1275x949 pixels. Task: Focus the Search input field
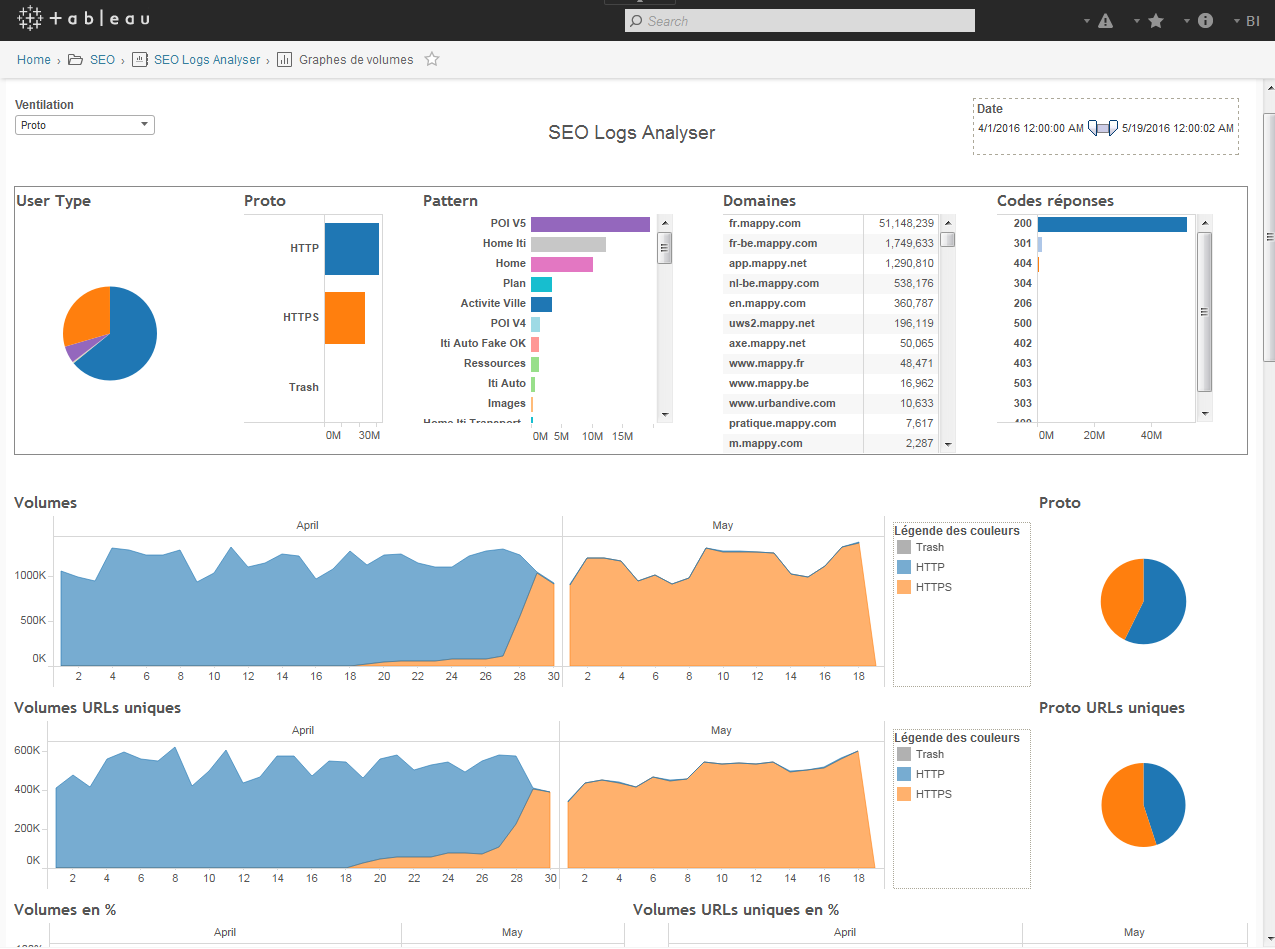coord(800,21)
